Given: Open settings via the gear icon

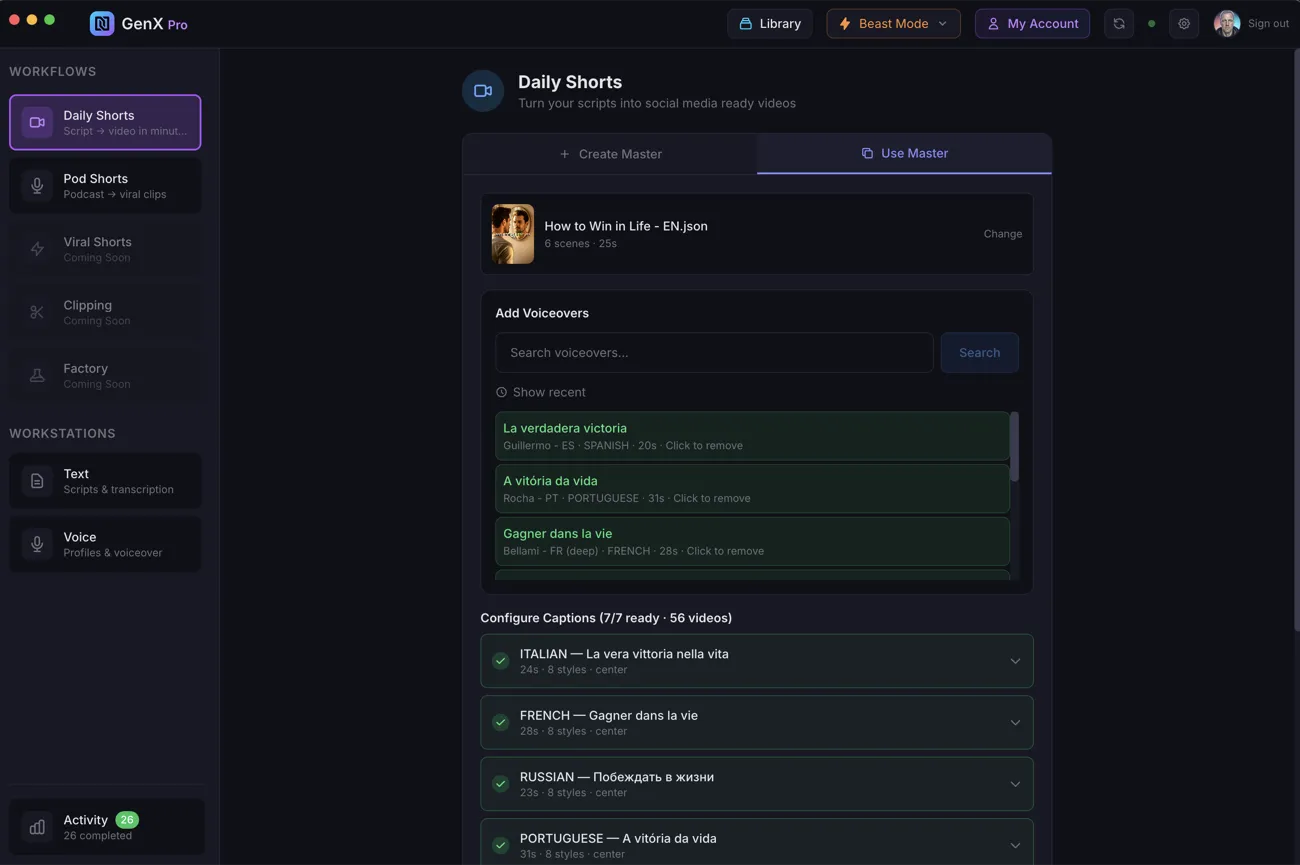Looking at the screenshot, I should [1184, 23].
